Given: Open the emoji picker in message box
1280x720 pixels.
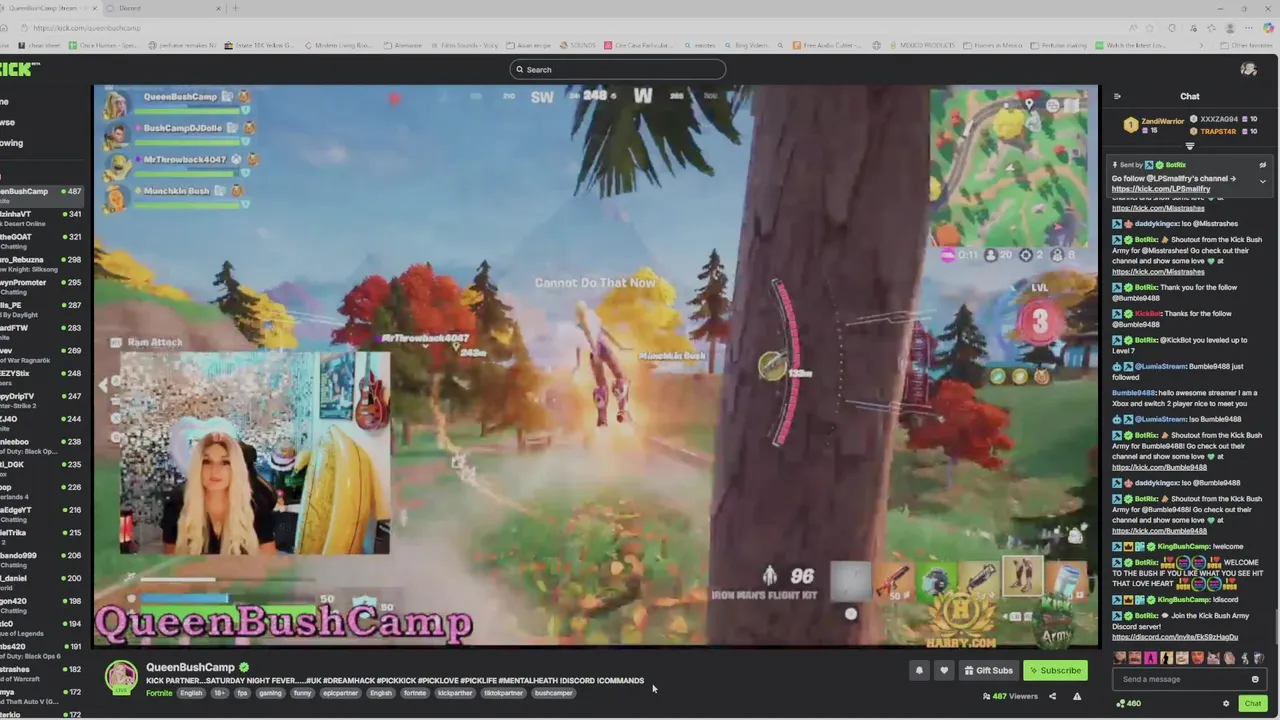Looking at the screenshot, I should coord(1255,679).
